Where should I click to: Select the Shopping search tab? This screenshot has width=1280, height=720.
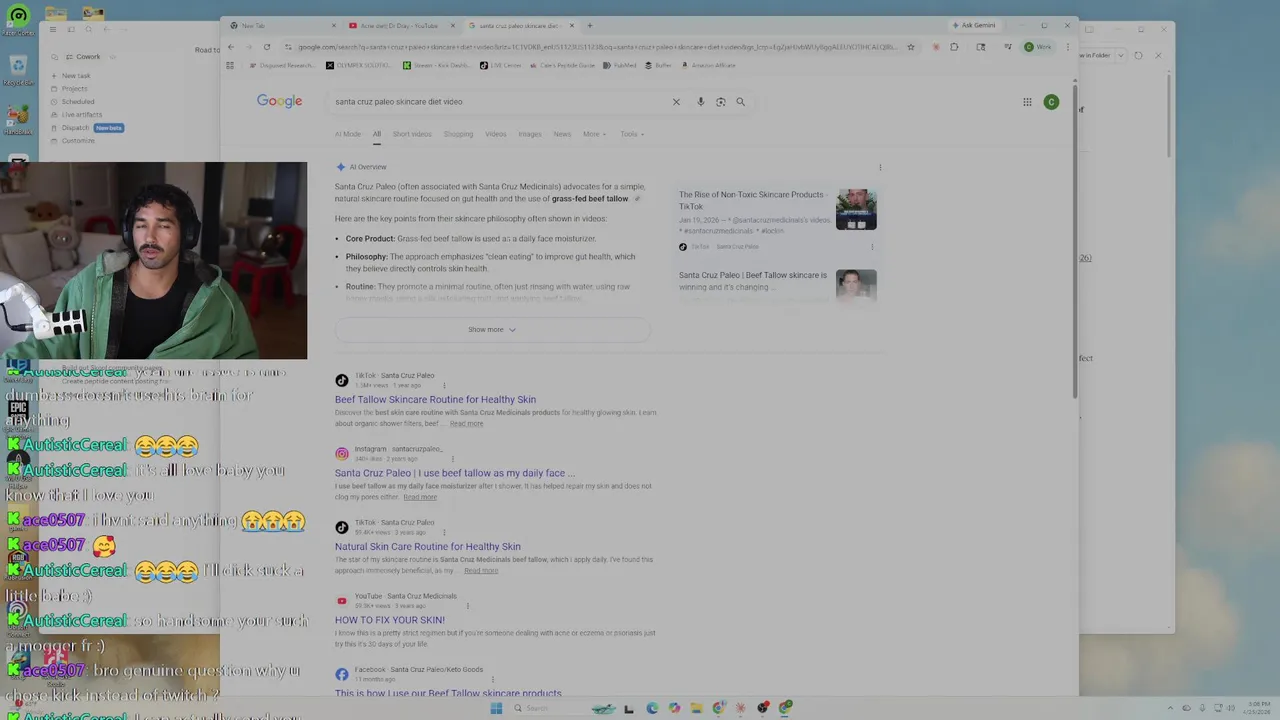pyautogui.click(x=458, y=134)
